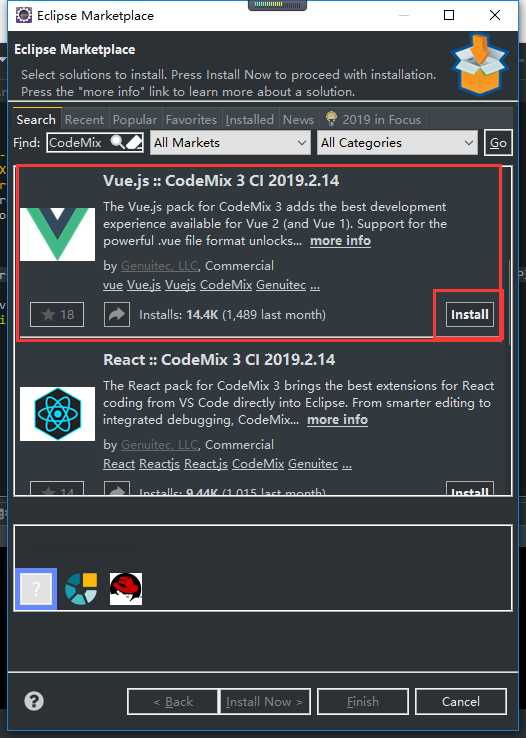Share the Vue.js CodeMix solution
The width and height of the screenshot is (526, 738).
pos(117,314)
